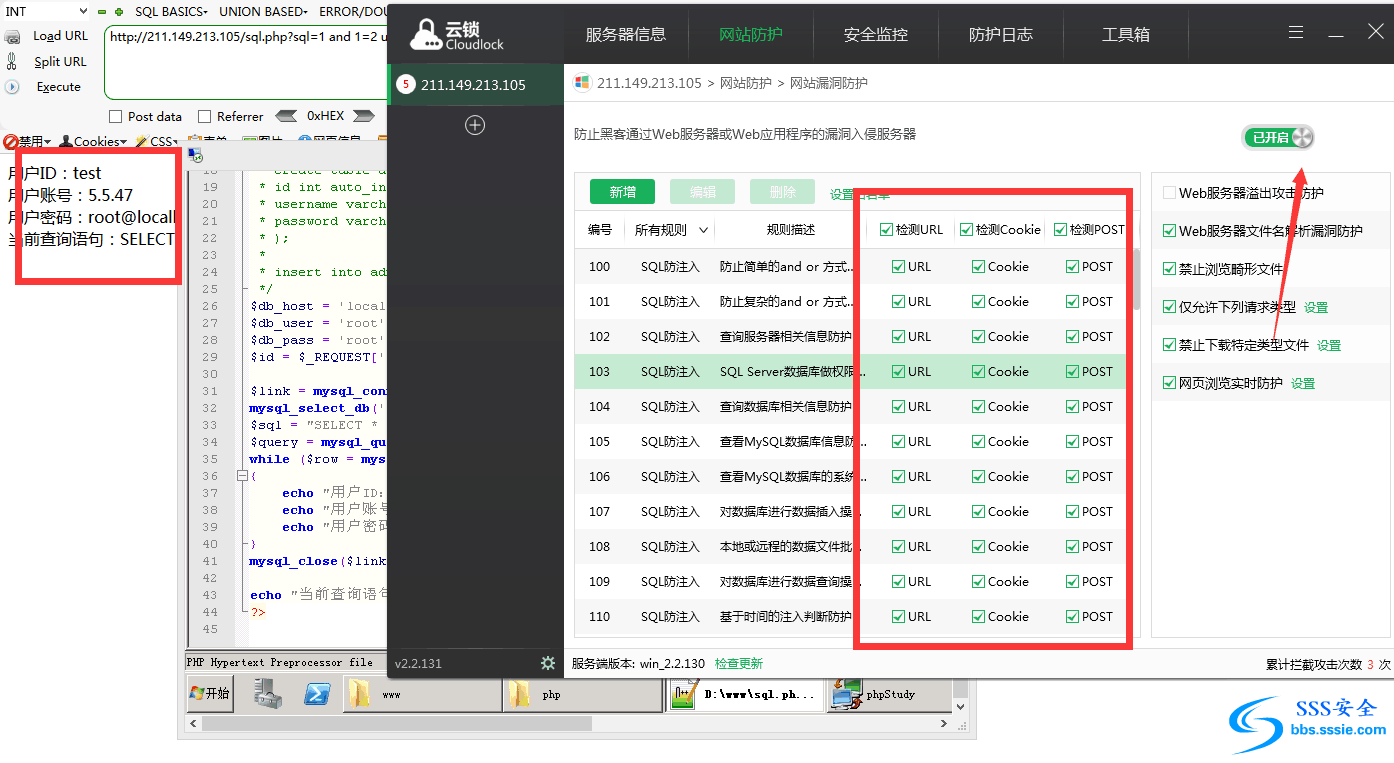Uncheck Web服务器文件名解析漏洞防护 option
1394x763 pixels.
pos(1169,231)
